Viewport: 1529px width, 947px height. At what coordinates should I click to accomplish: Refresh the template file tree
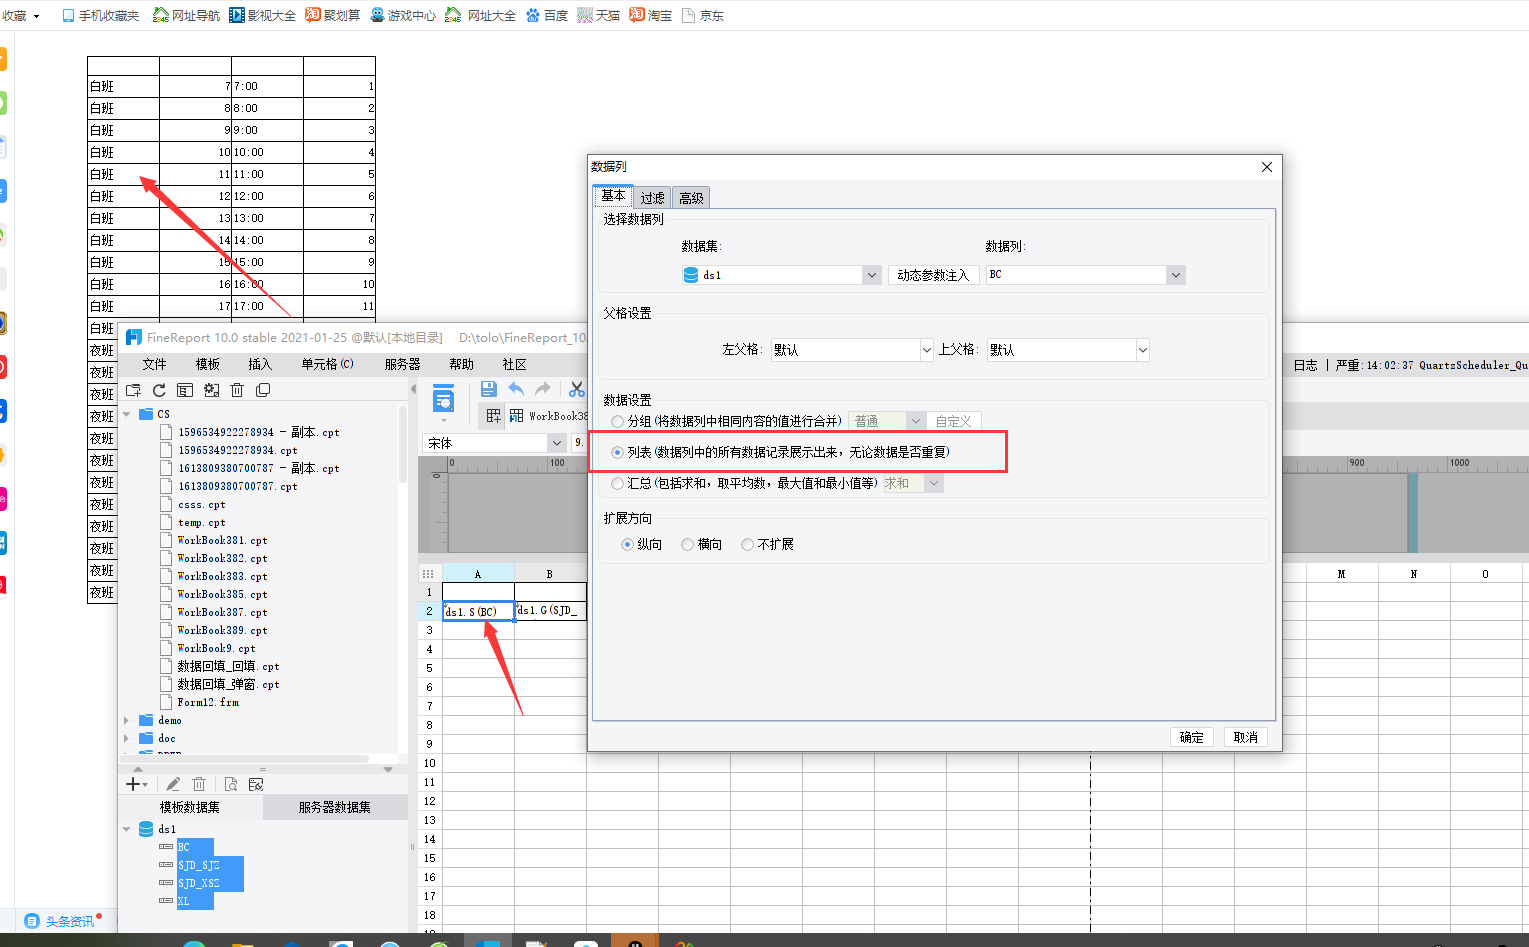coord(159,390)
